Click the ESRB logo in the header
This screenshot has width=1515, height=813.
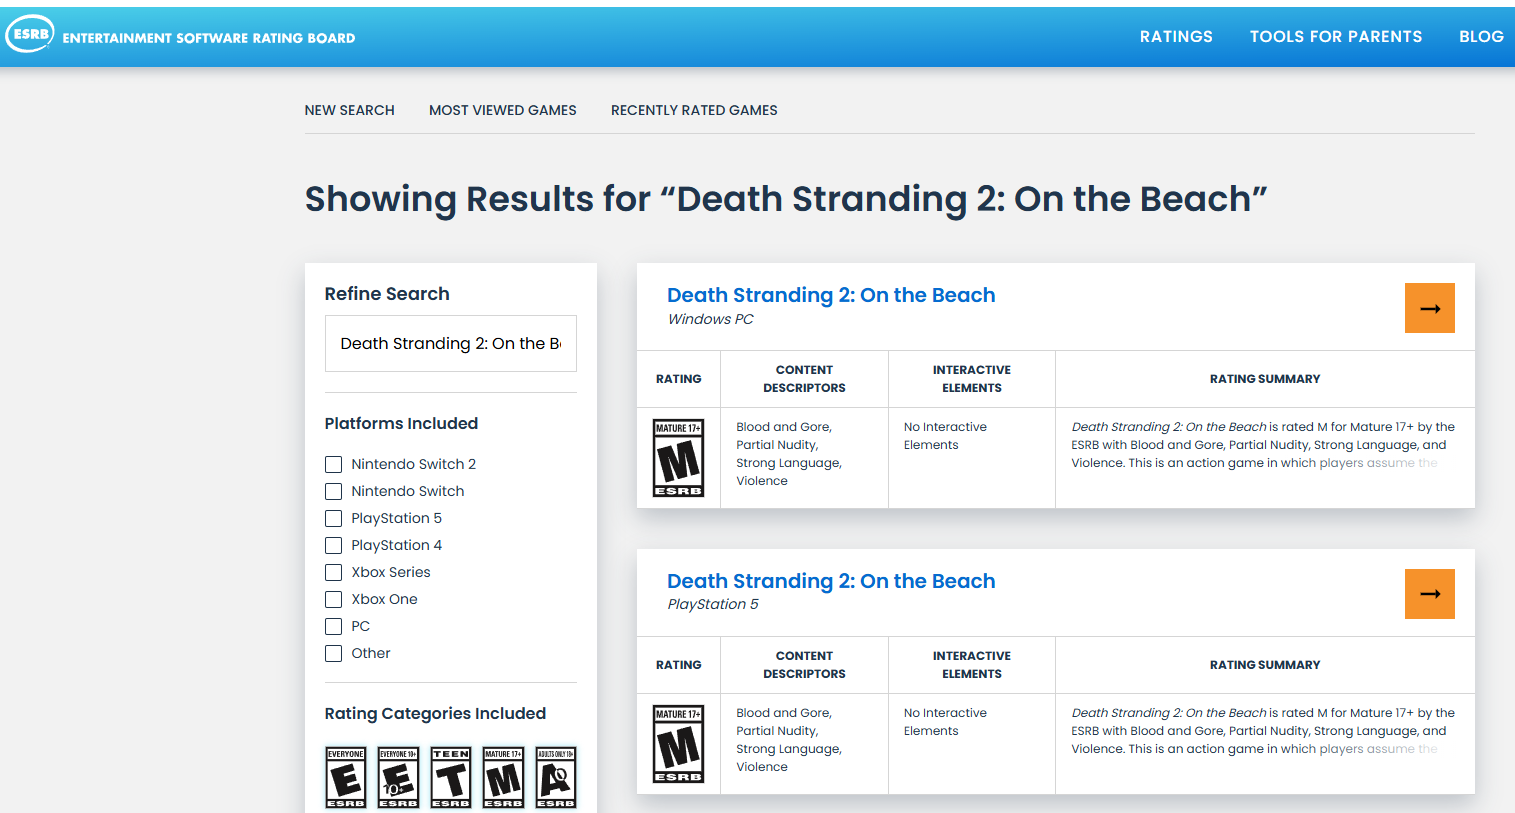29,34
